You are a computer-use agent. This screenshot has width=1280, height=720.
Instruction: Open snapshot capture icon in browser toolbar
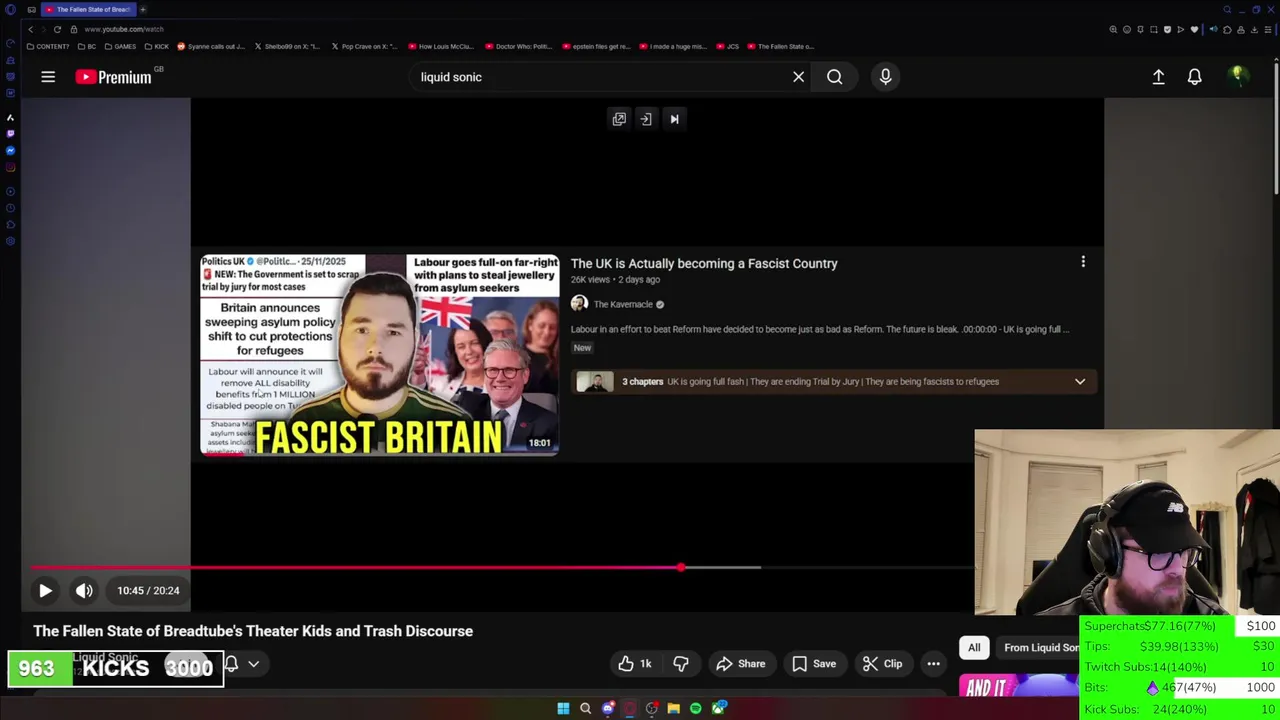coord(1153,29)
